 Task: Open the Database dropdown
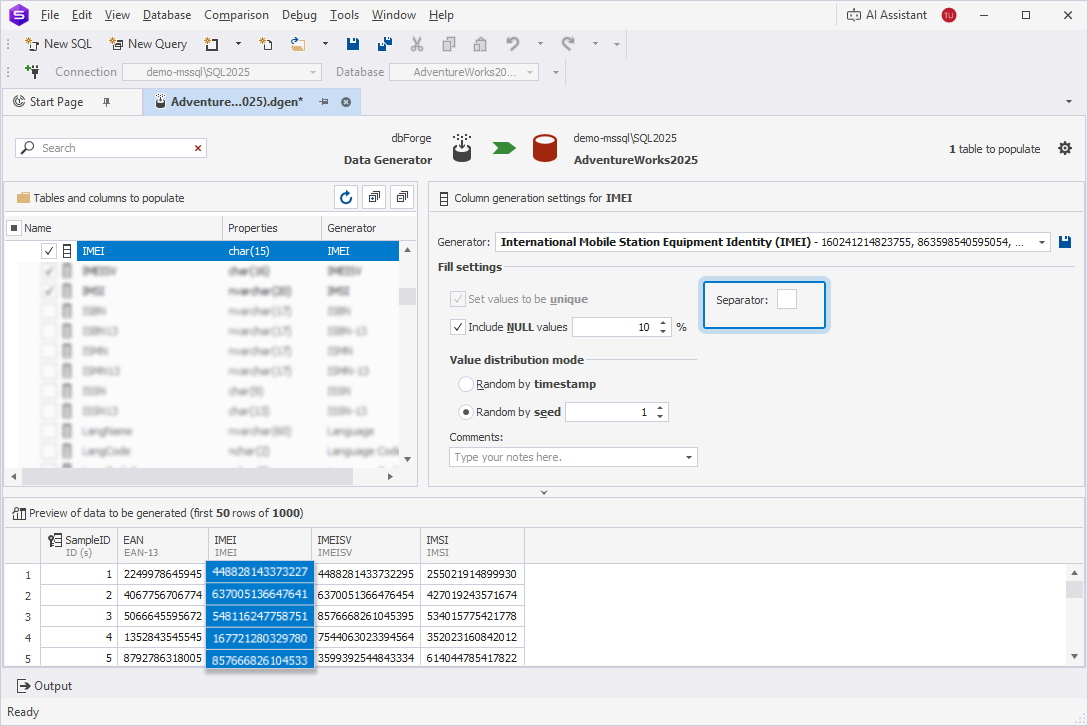[530, 72]
